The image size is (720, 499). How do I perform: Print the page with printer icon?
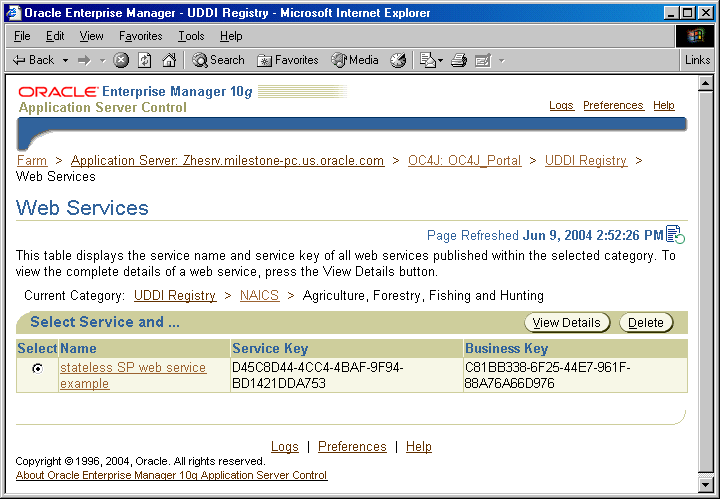click(x=459, y=60)
